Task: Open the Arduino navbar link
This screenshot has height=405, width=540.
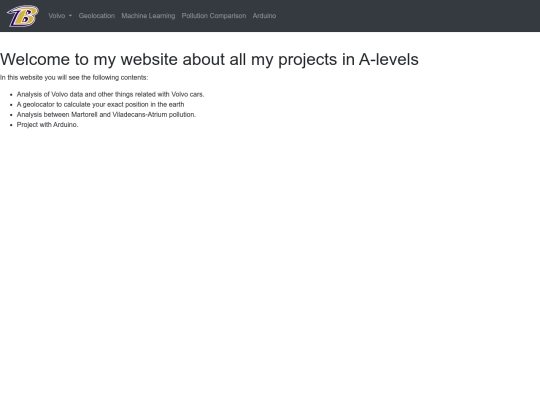Action: coord(264,16)
